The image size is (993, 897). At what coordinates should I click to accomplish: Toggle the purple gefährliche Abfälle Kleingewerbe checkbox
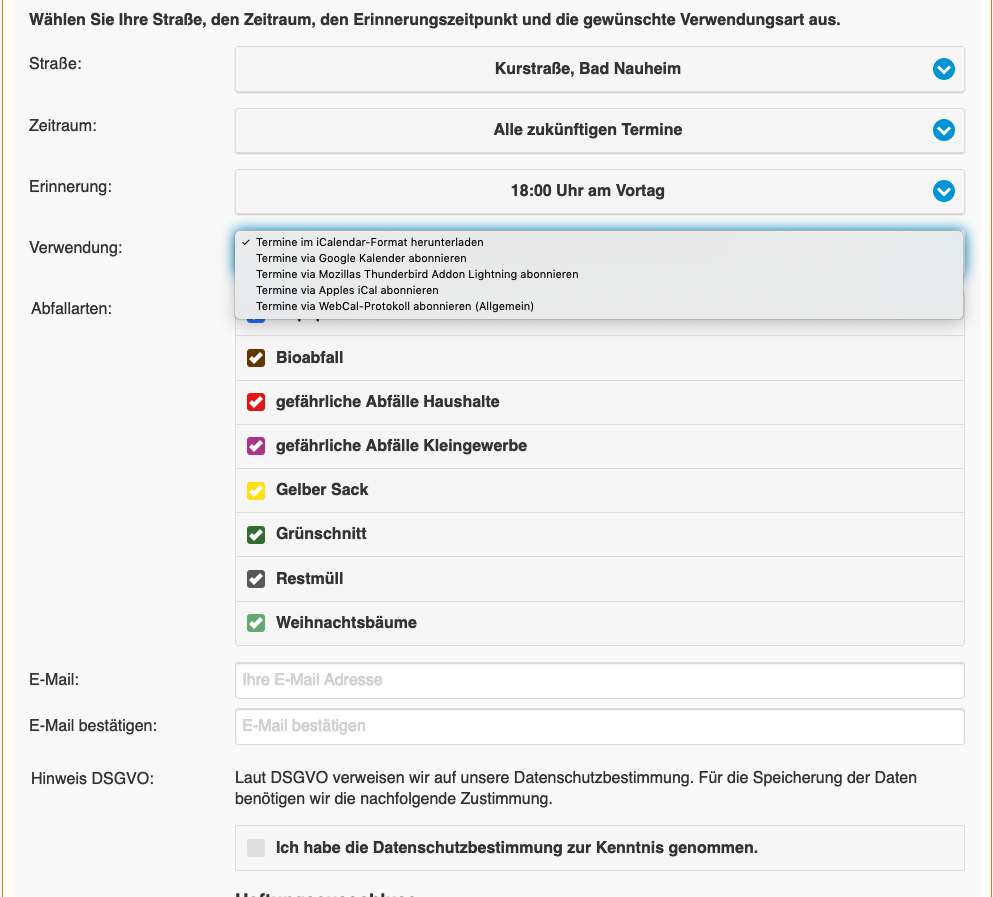click(x=256, y=446)
